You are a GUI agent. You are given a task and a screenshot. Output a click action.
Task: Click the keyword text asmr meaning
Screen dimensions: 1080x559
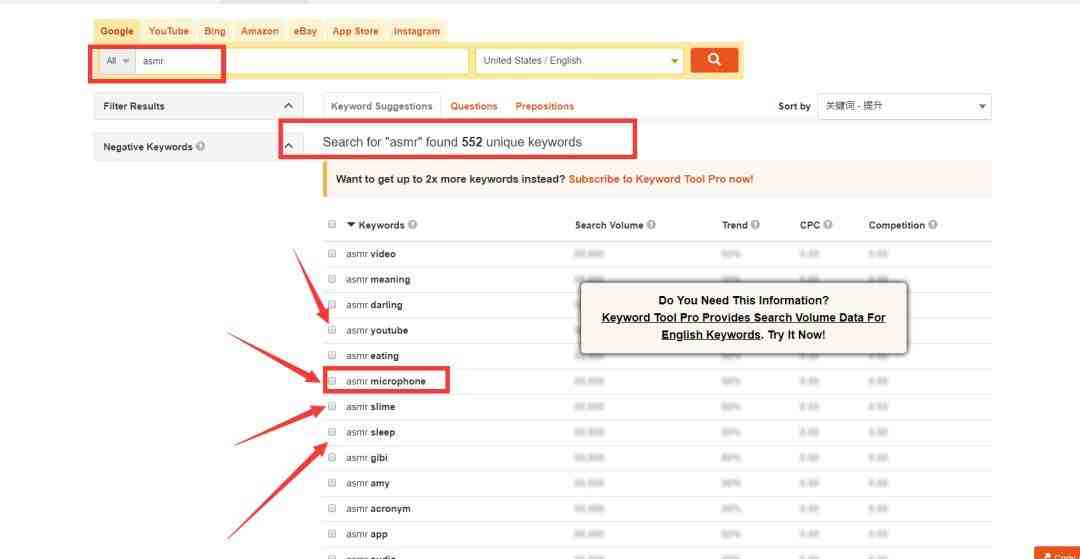(378, 280)
